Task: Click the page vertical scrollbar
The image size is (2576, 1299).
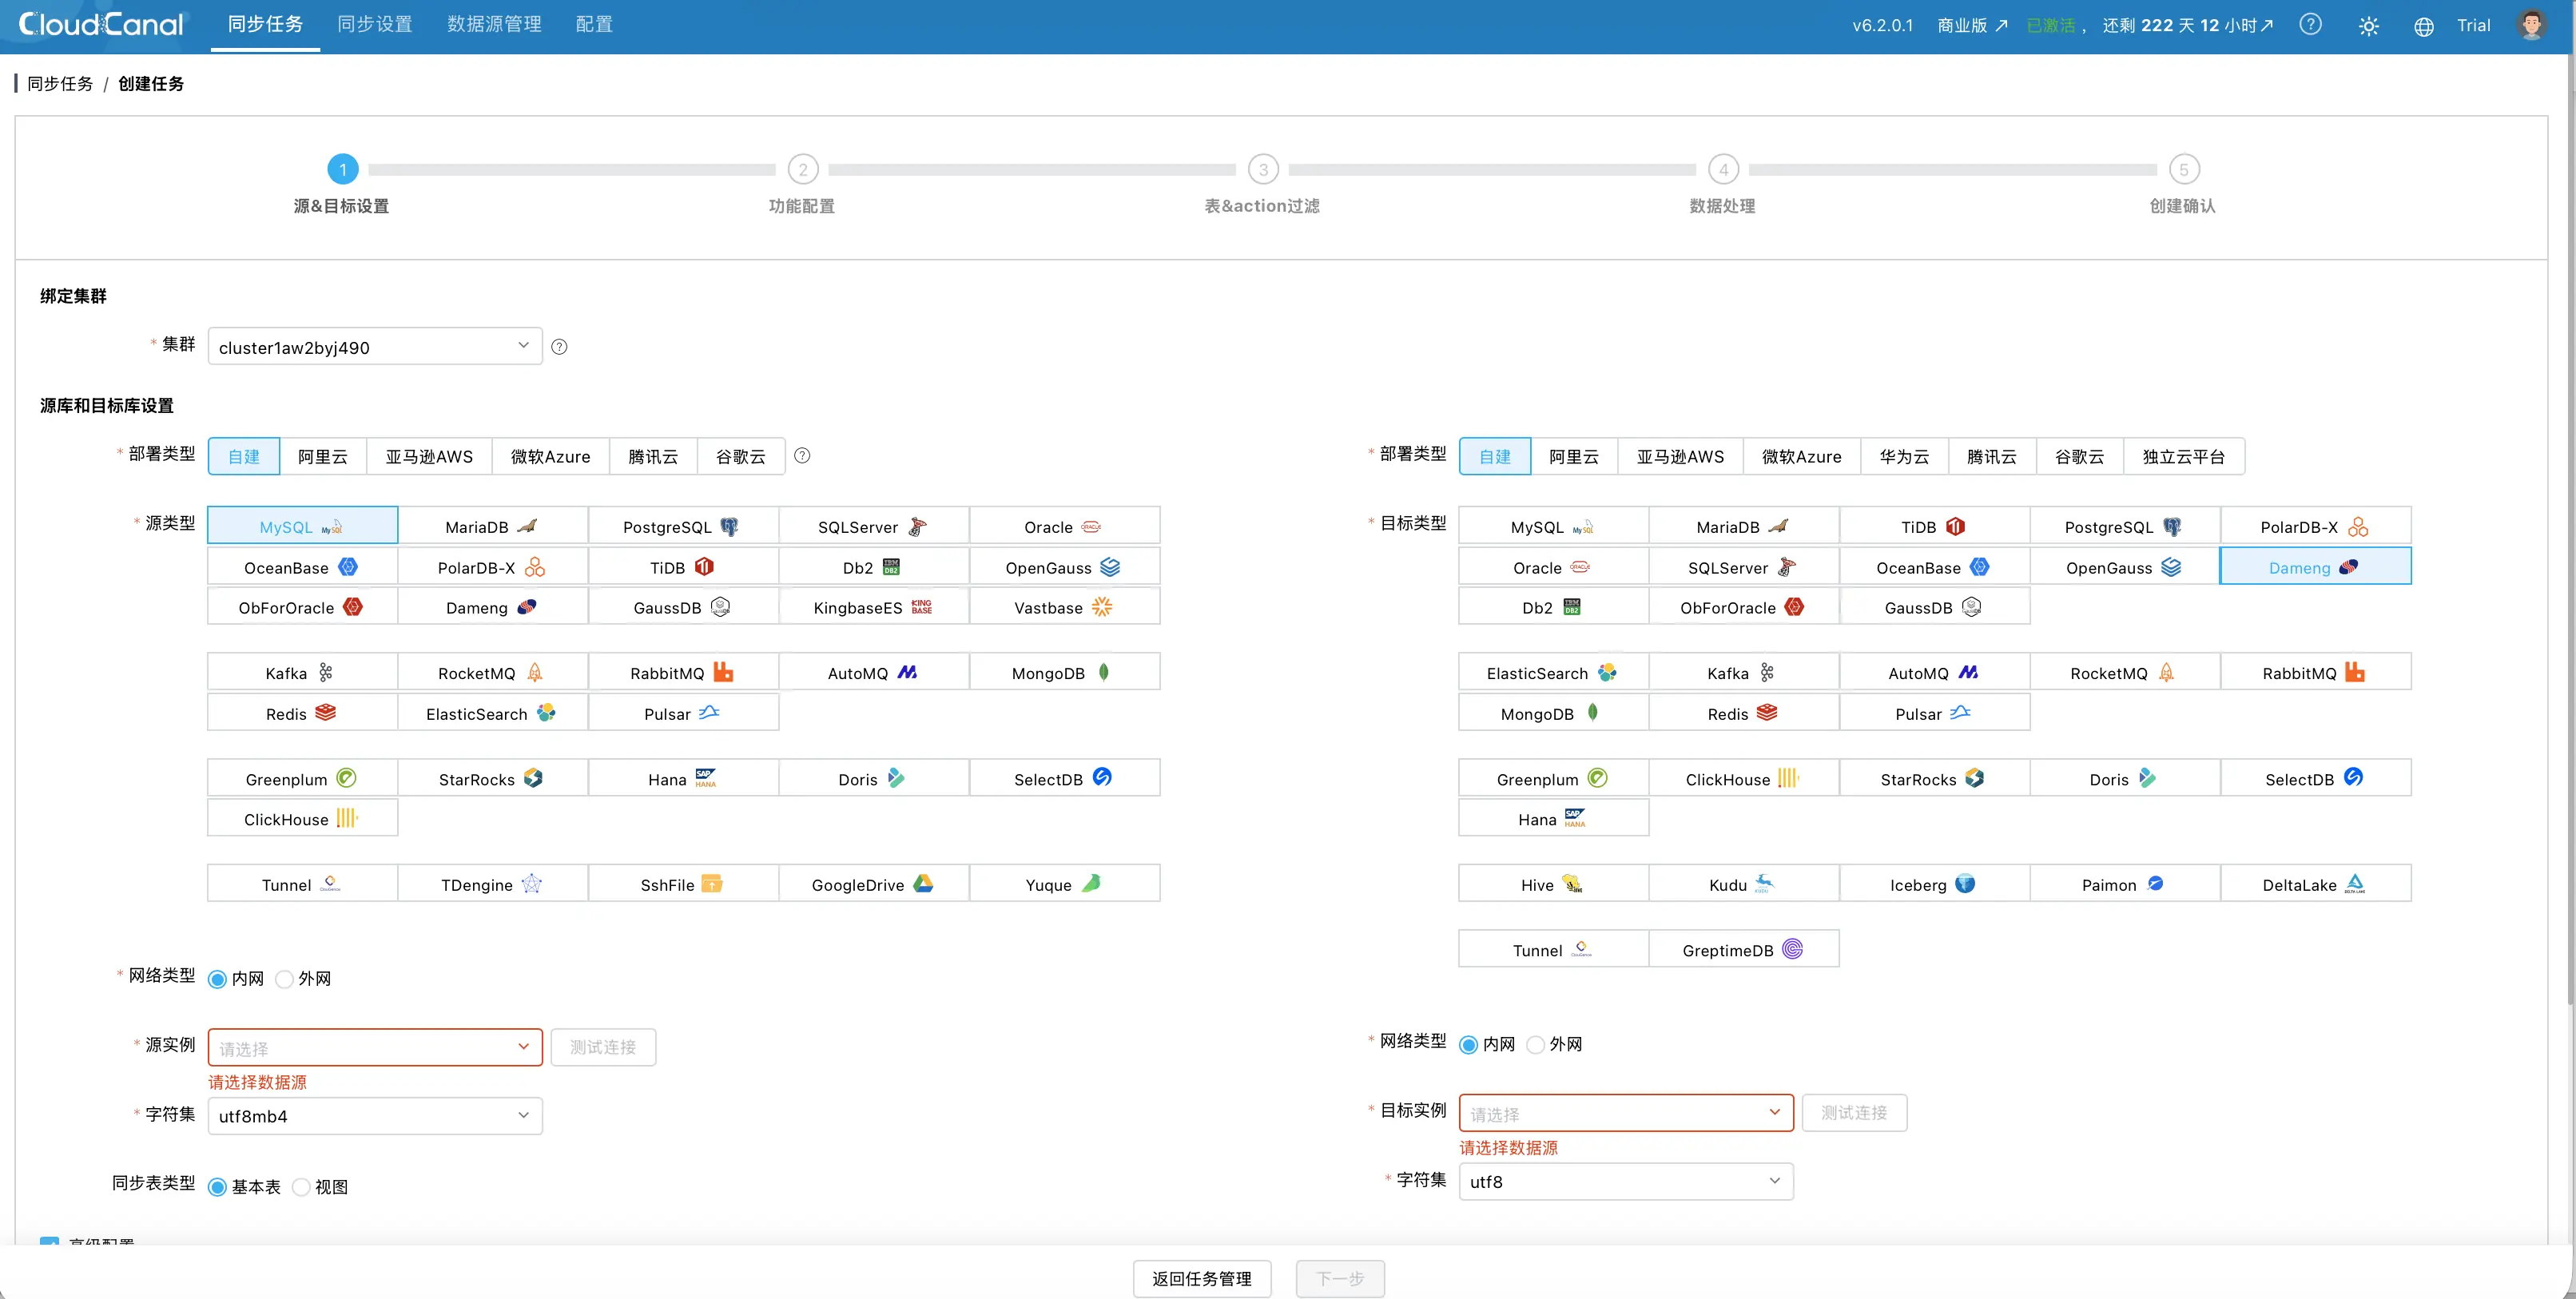Action: coord(2570,530)
